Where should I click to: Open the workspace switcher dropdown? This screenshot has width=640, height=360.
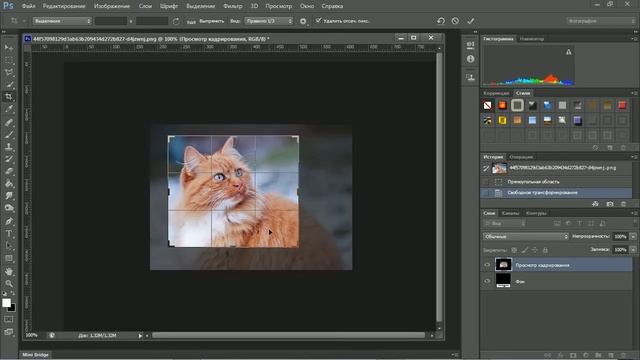[601, 21]
